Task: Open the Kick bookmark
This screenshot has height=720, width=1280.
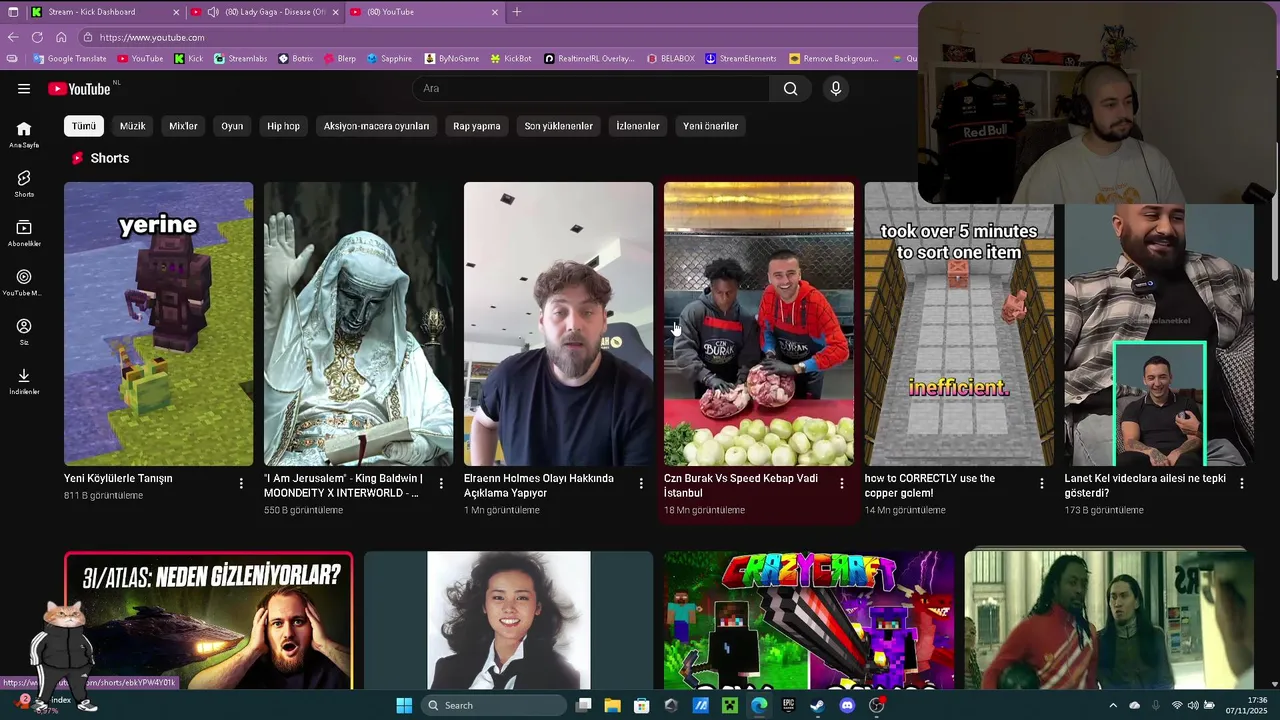Action: click(189, 58)
